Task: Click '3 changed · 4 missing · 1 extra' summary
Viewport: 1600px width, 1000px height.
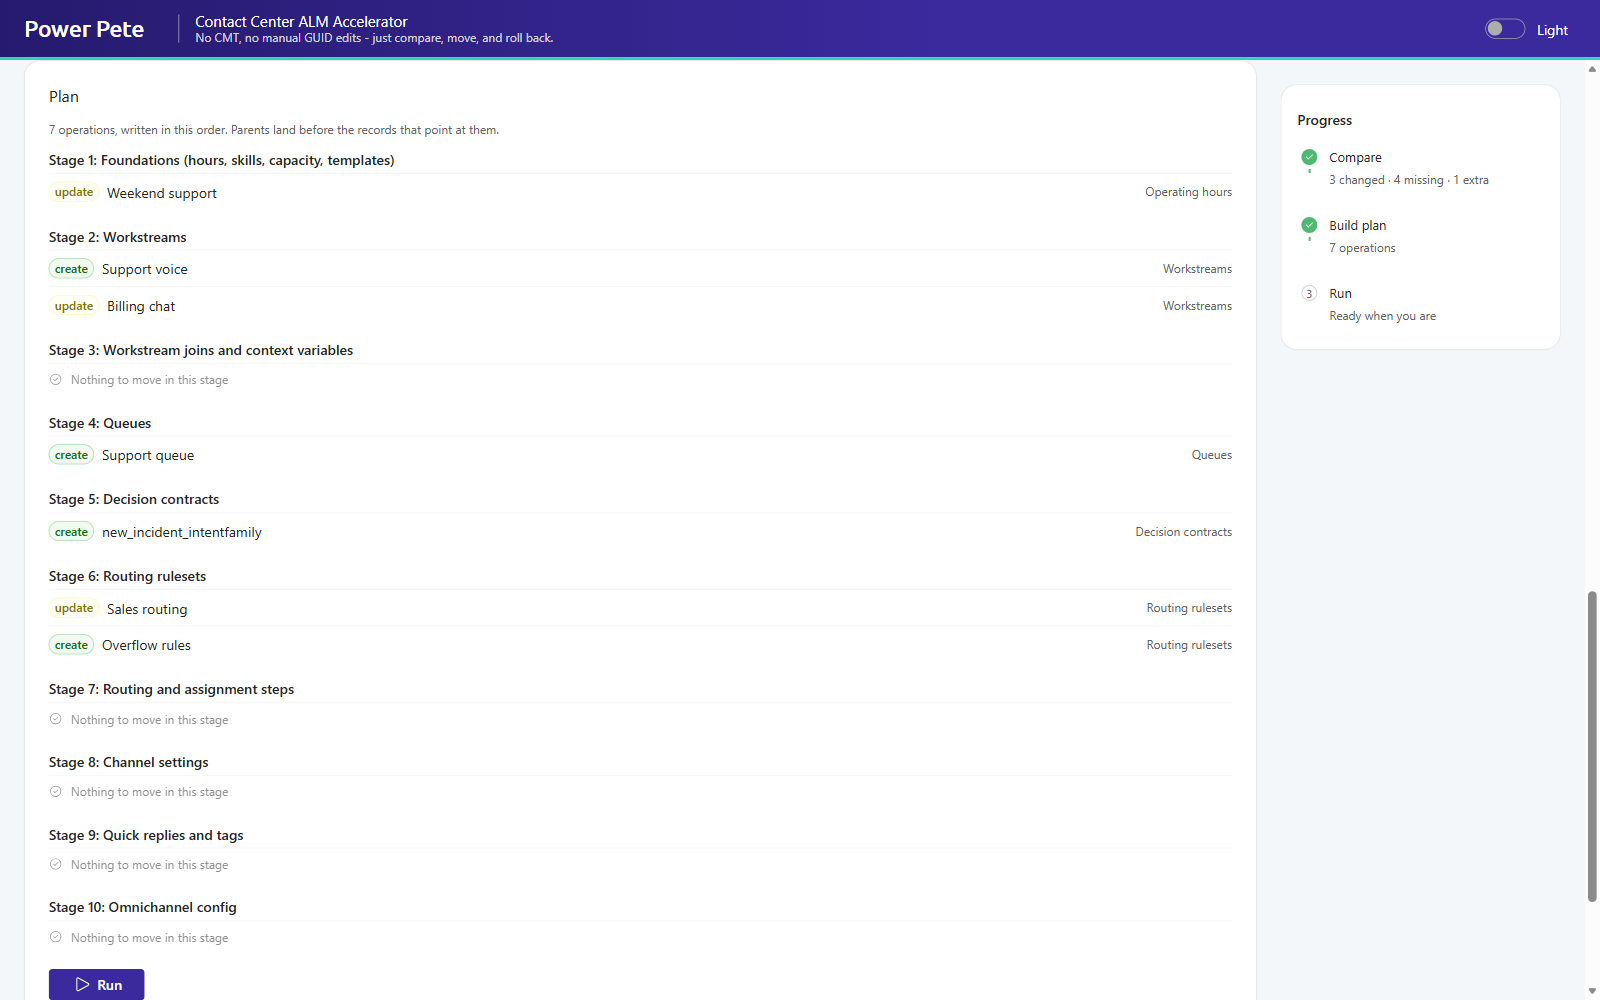Action: [x=1408, y=180]
